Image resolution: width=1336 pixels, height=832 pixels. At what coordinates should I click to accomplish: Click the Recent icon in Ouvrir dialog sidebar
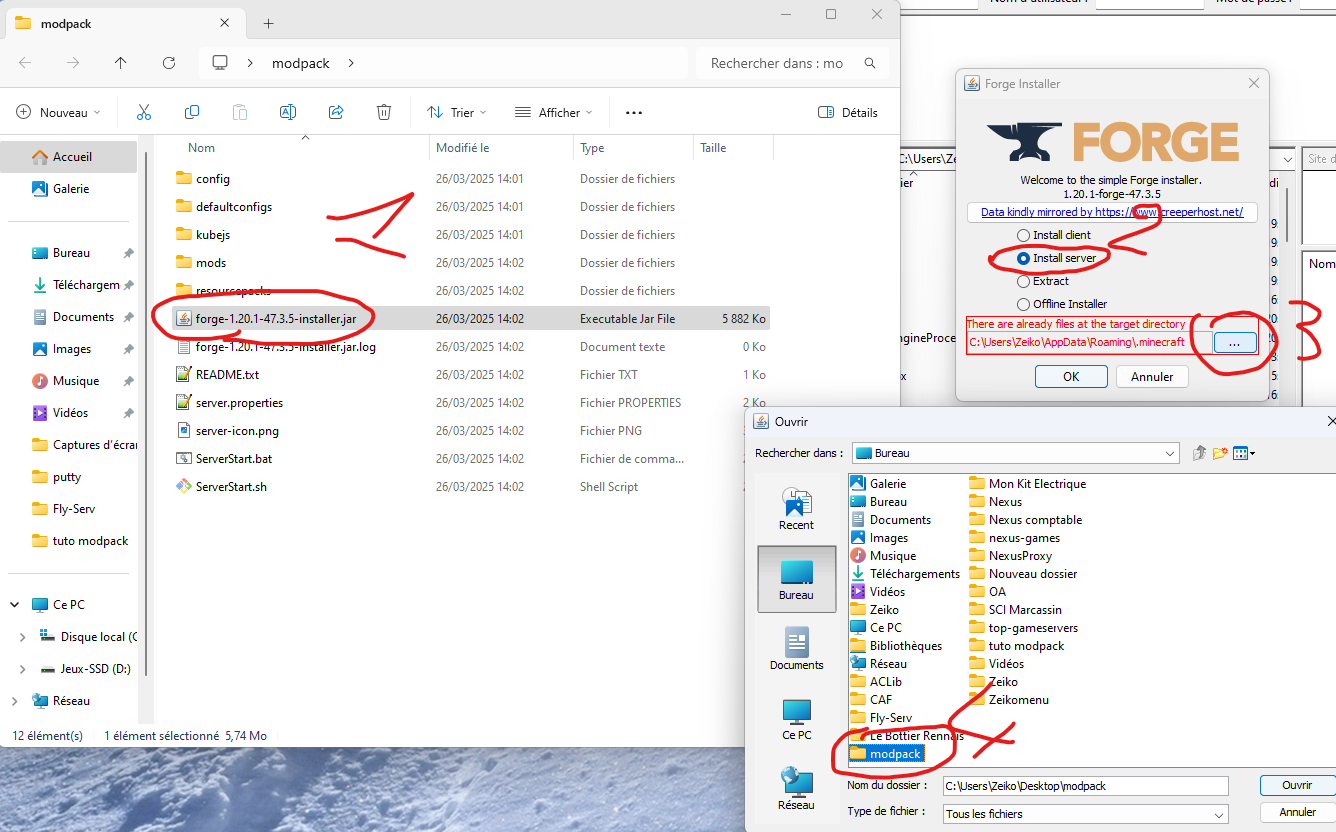tap(796, 509)
